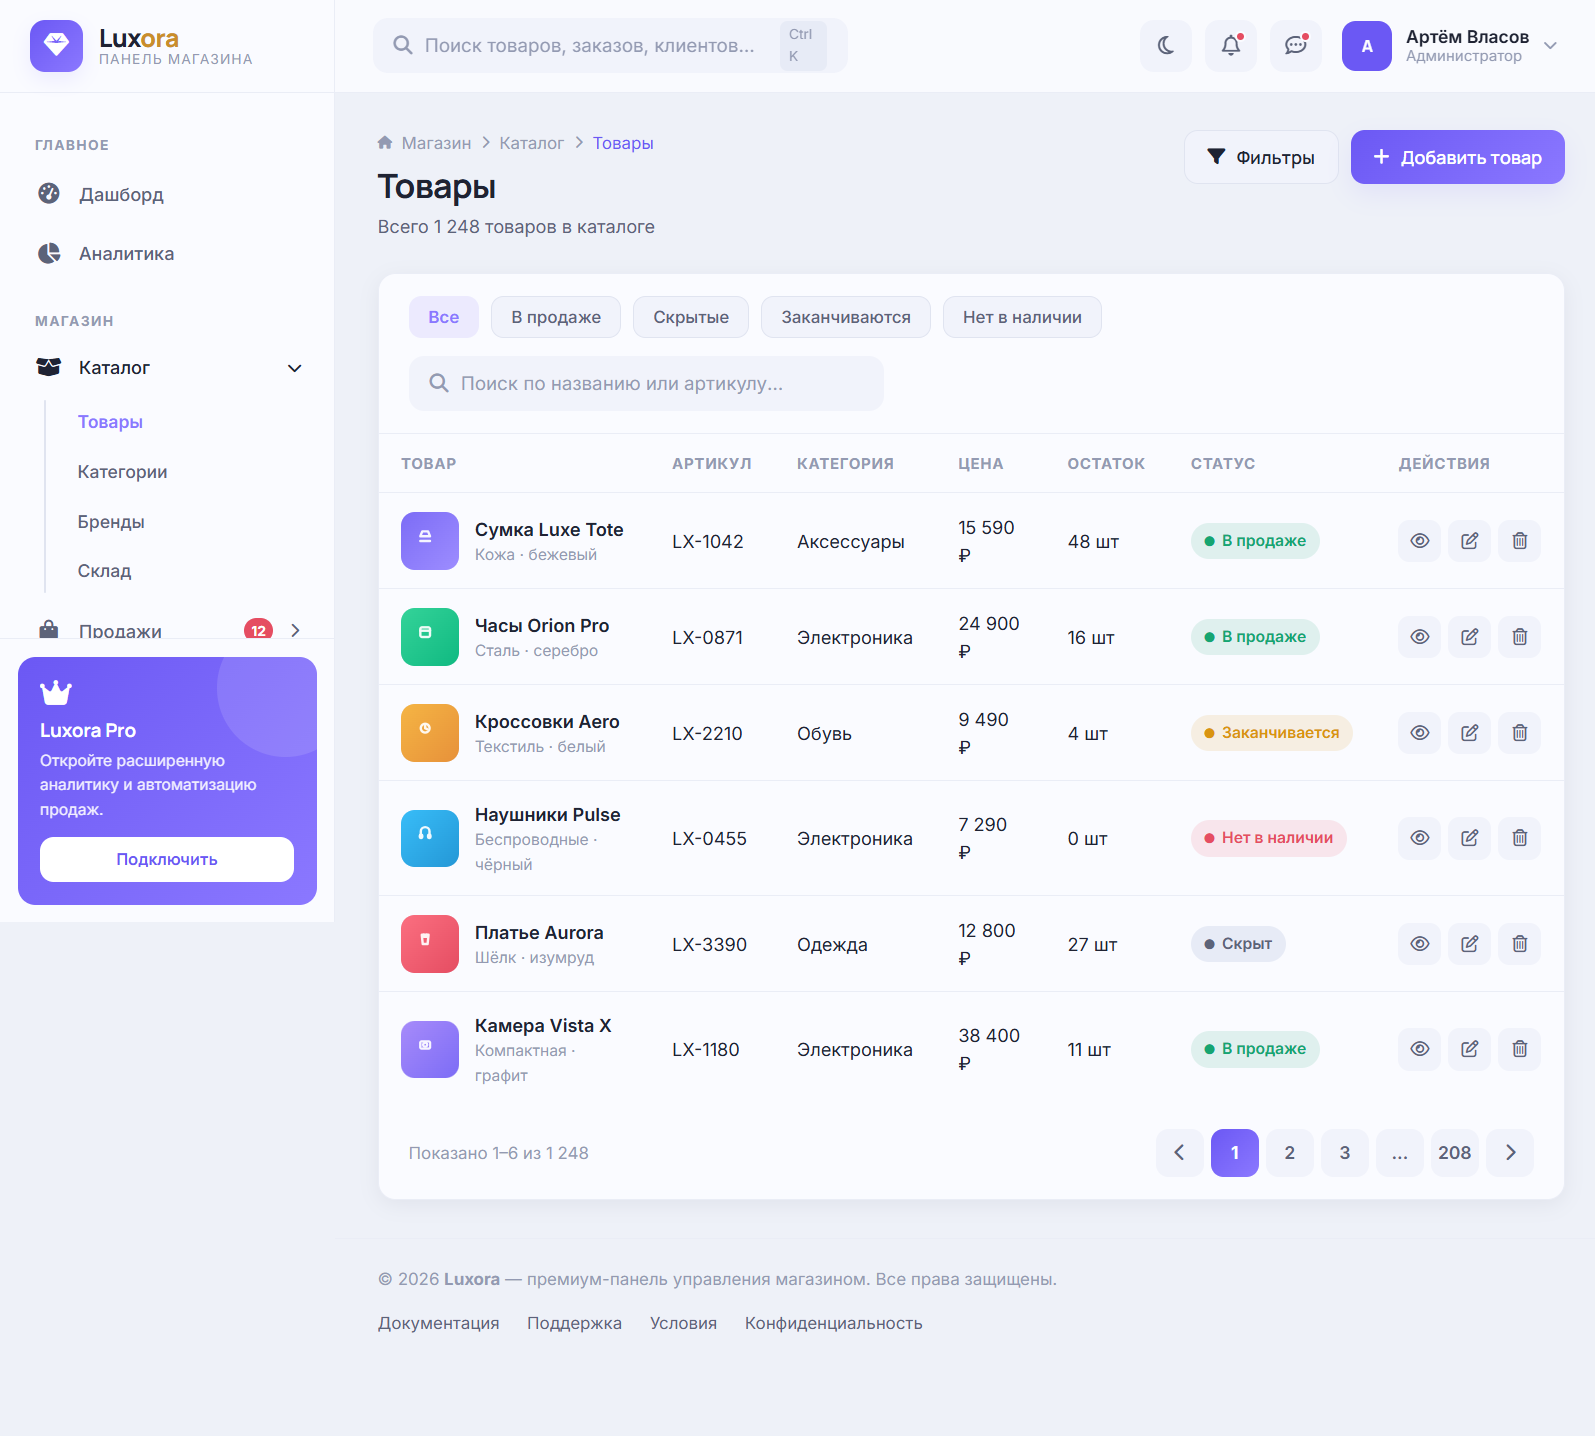Click Часы Orion Pro green thumbnail
This screenshot has height=1436, width=1595.
[430, 637]
